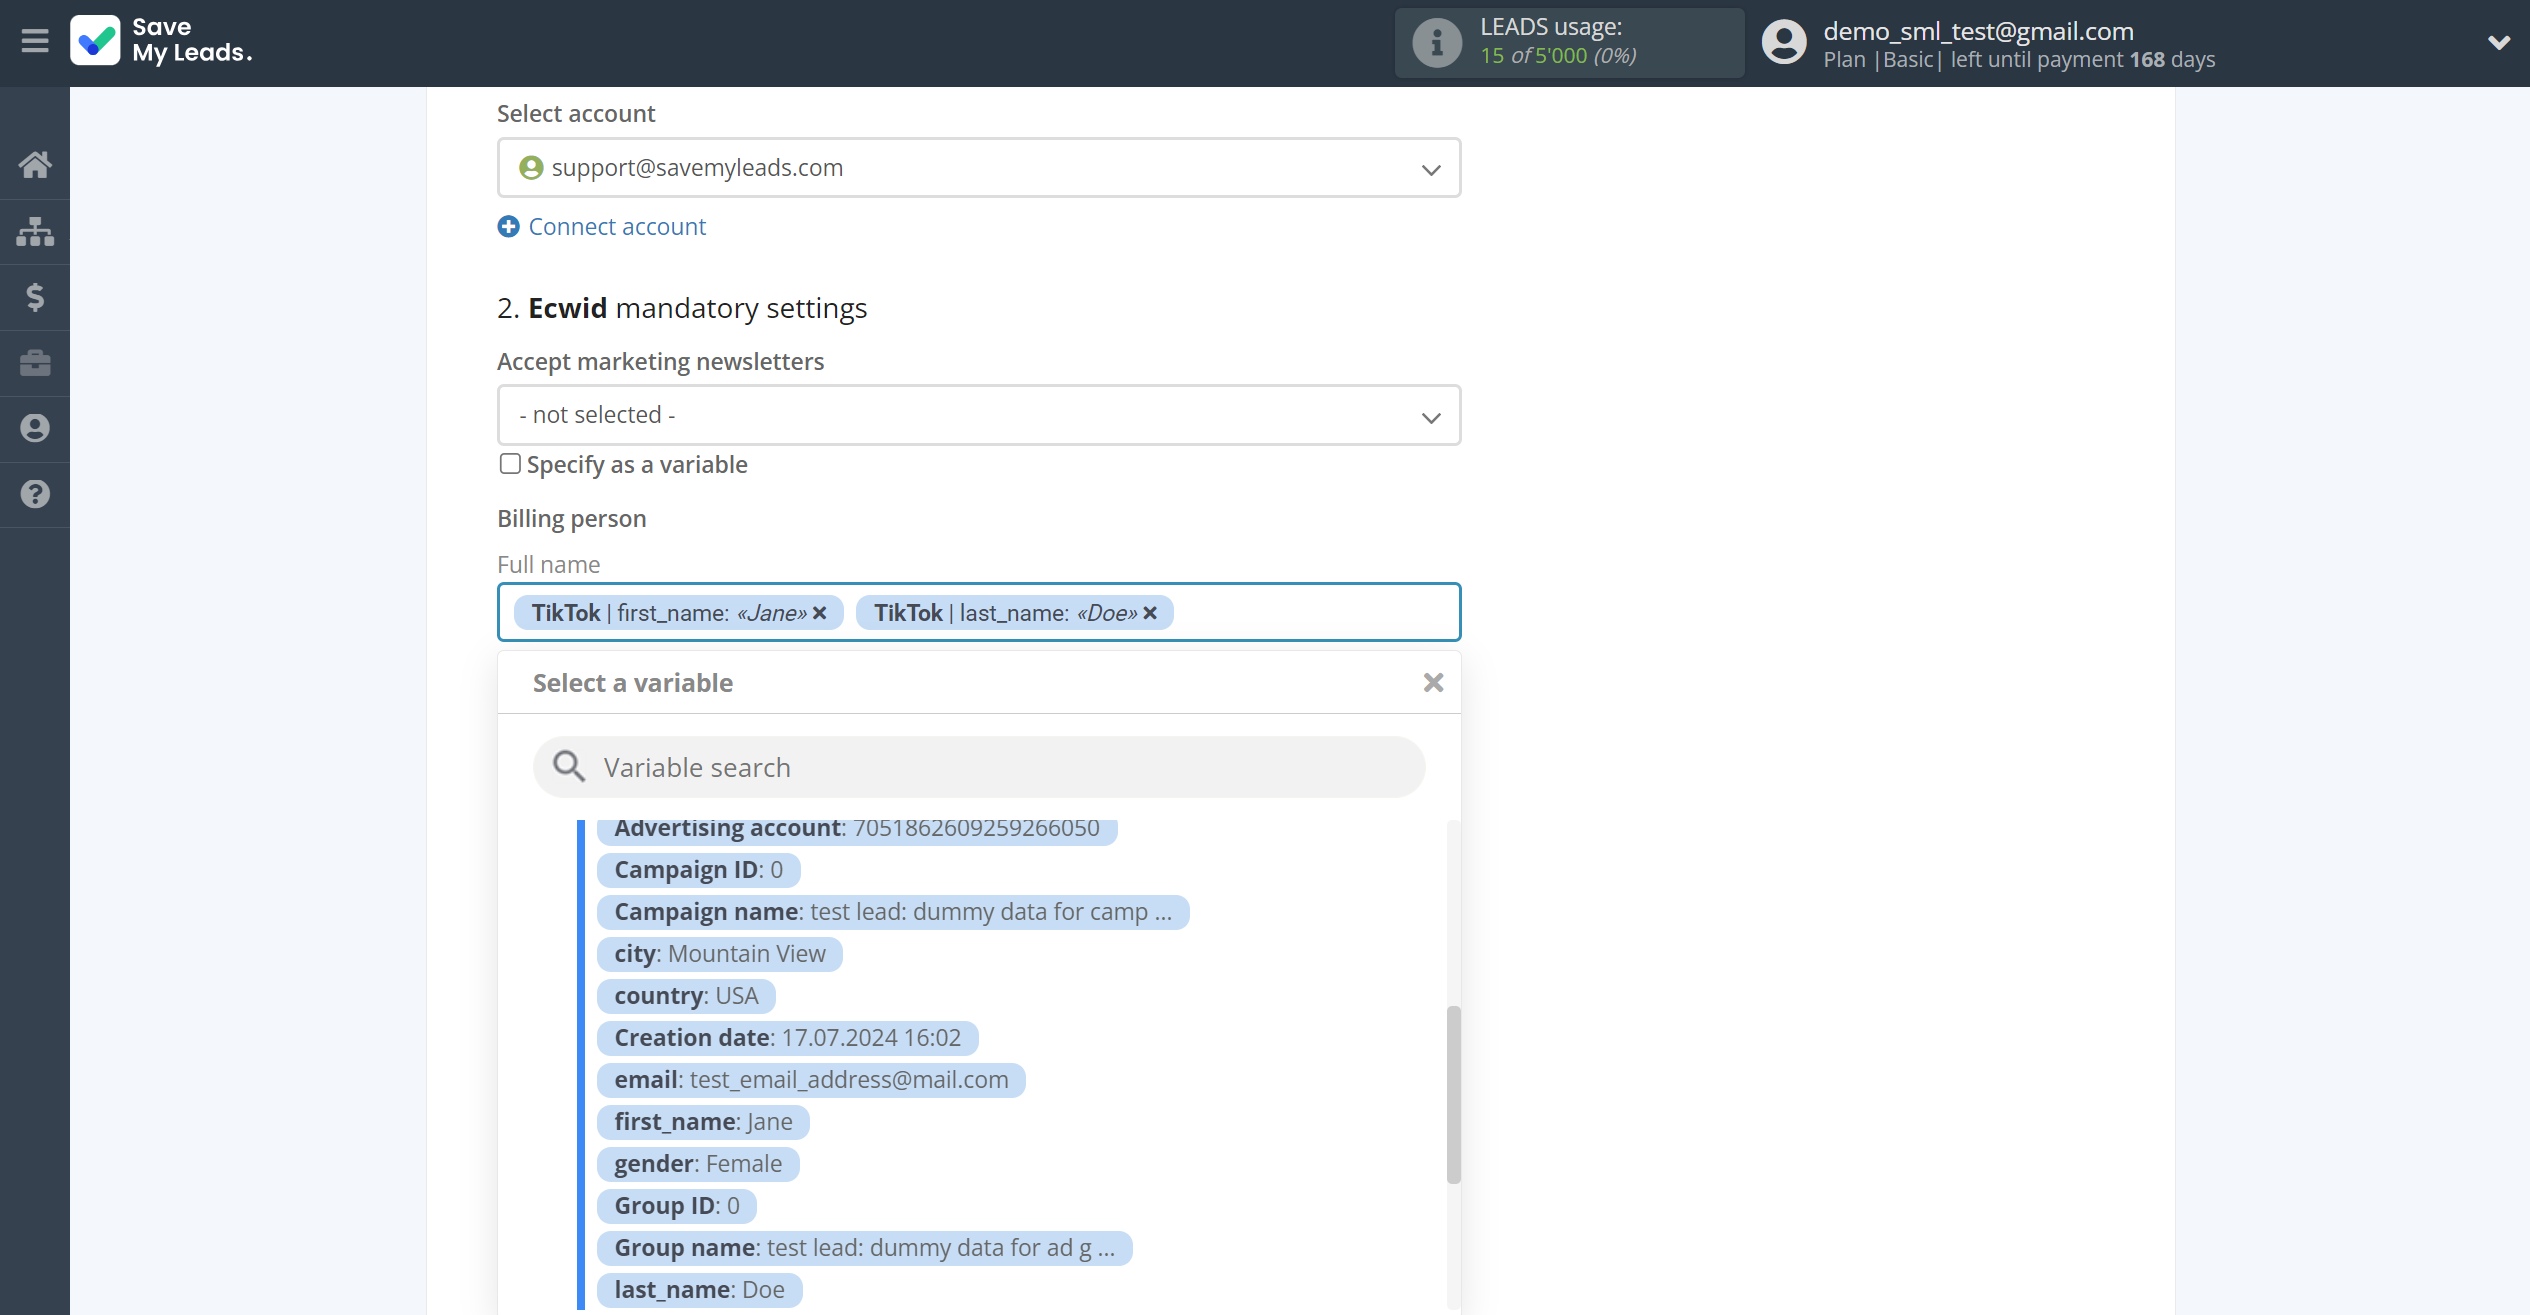Screen dimensions: 2530x1315
Task: Open the Accept marketing newsletters dropdown
Action: pos(979,415)
